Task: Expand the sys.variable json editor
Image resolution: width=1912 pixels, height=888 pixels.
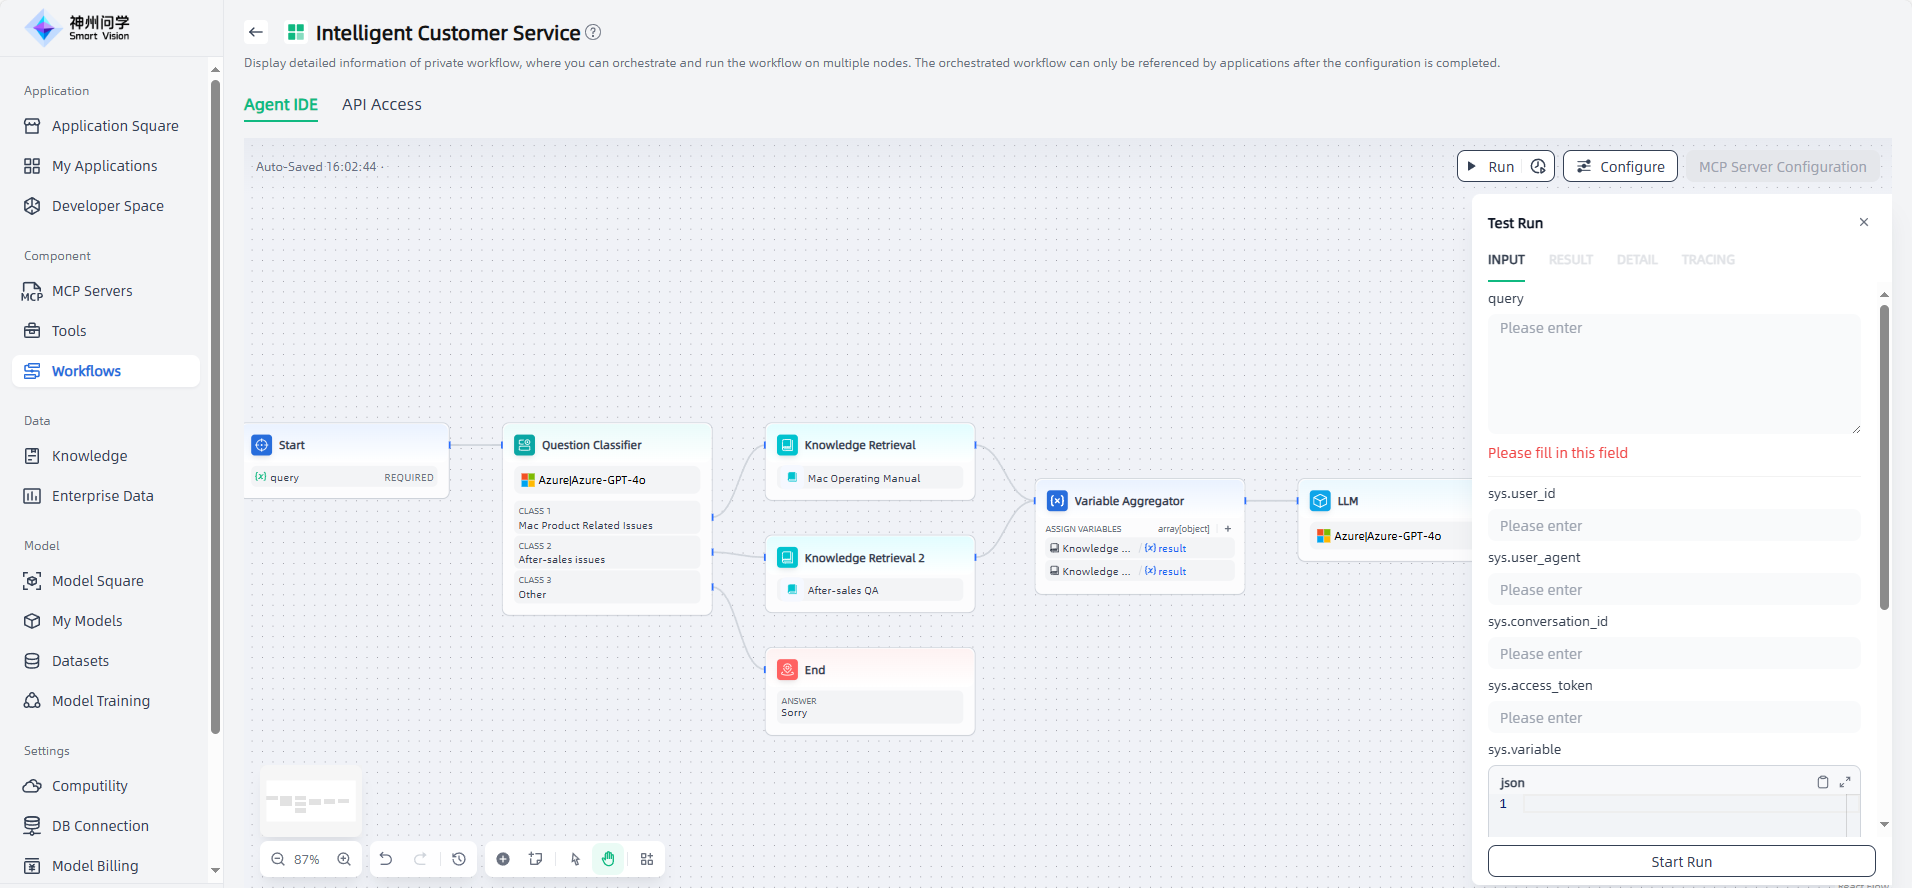Action: click(x=1845, y=782)
